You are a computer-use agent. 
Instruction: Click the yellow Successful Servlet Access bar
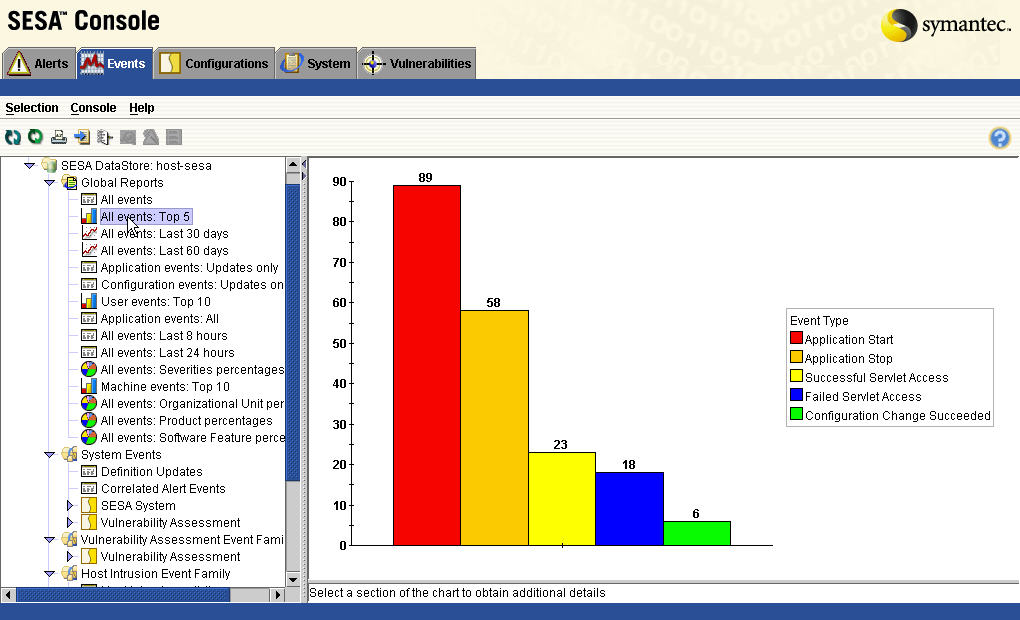[561, 498]
